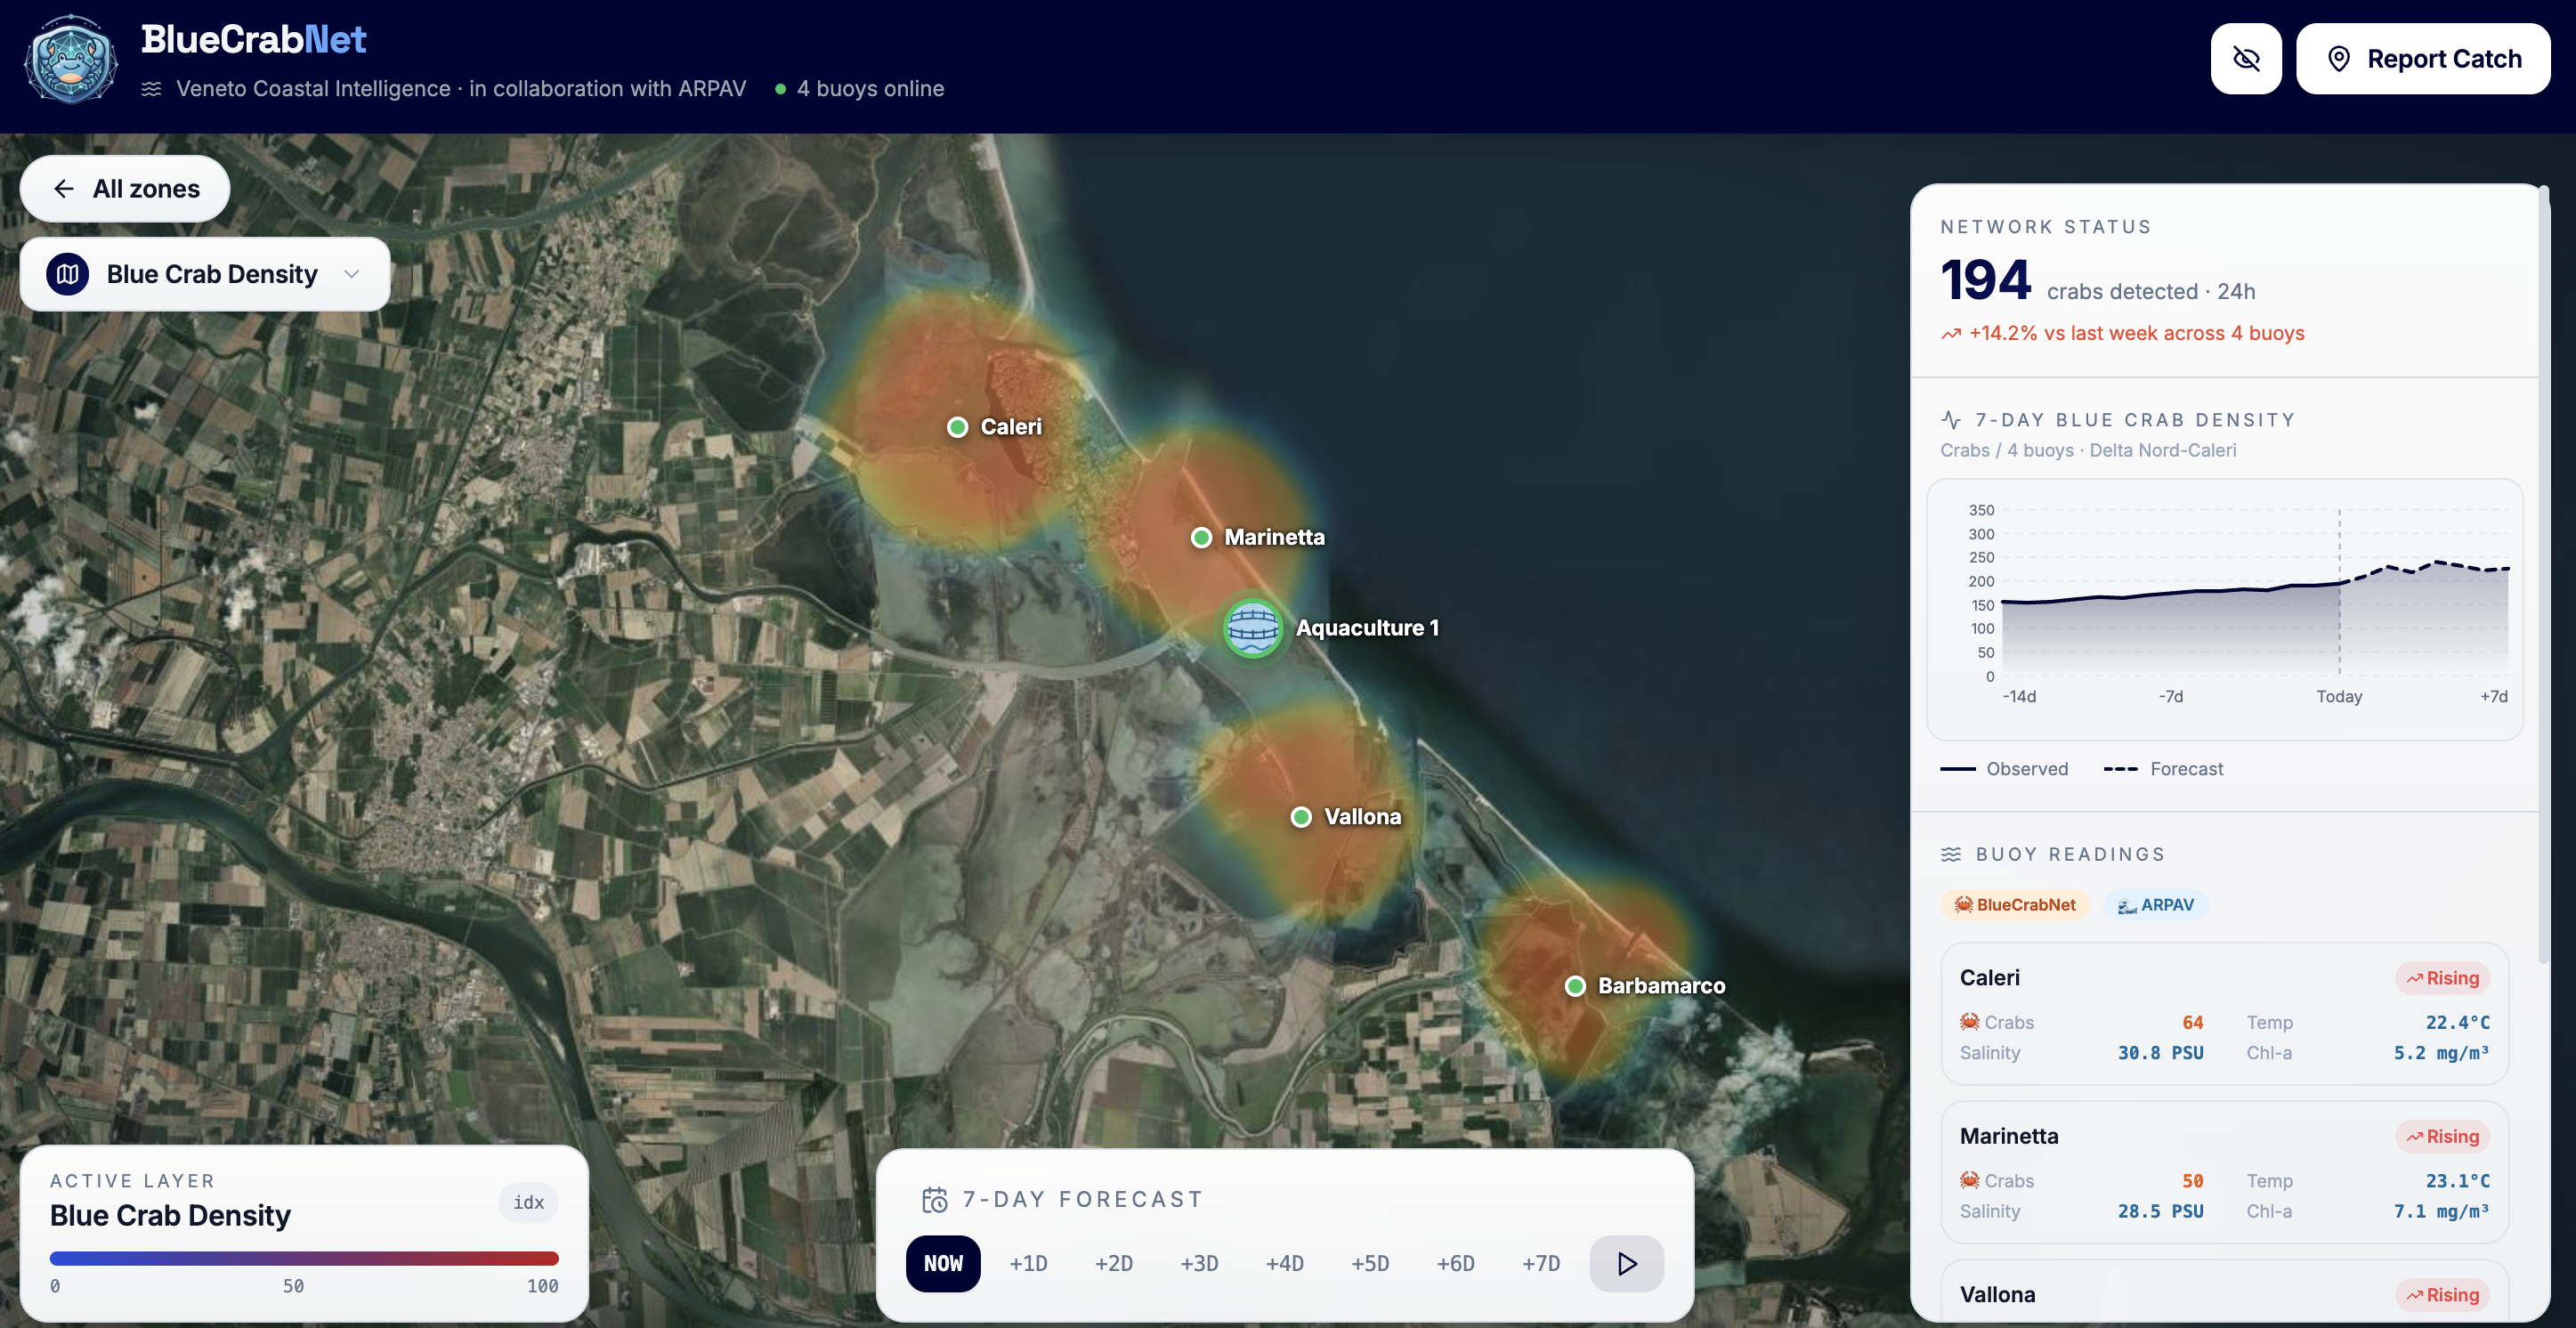Viewport: 2576px width, 1328px height.
Task: Select the +6D forecast step
Action: click(1456, 1263)
